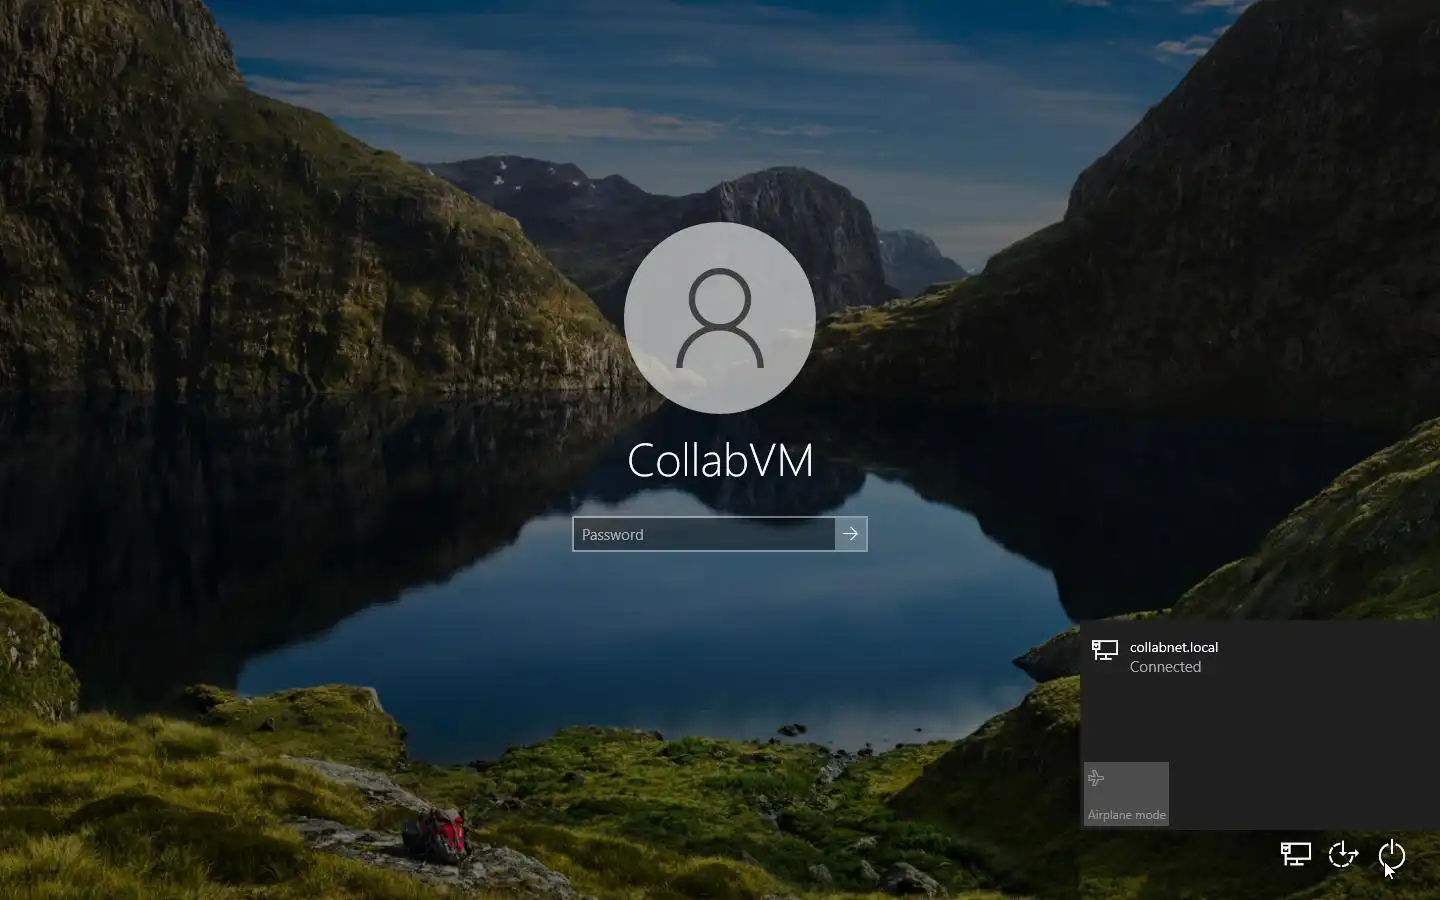The height and width of the screenshot is (900, 1440).
Task: Toggle the network flyout icon
Action: tap(1296, 854)
